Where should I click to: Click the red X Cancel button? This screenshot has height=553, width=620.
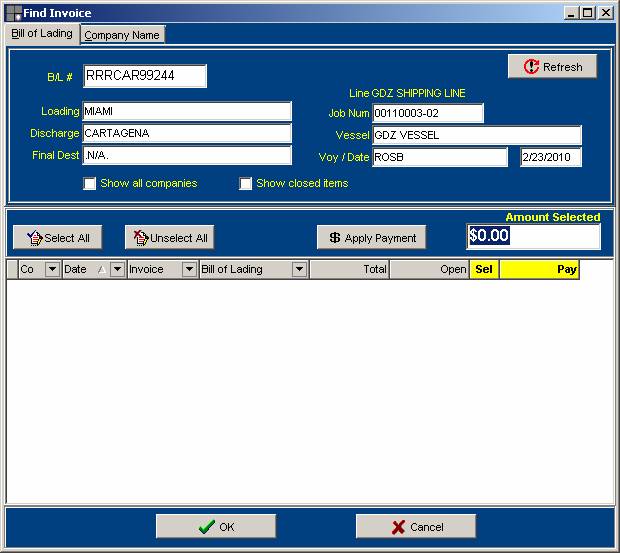[x=416, y=526]
